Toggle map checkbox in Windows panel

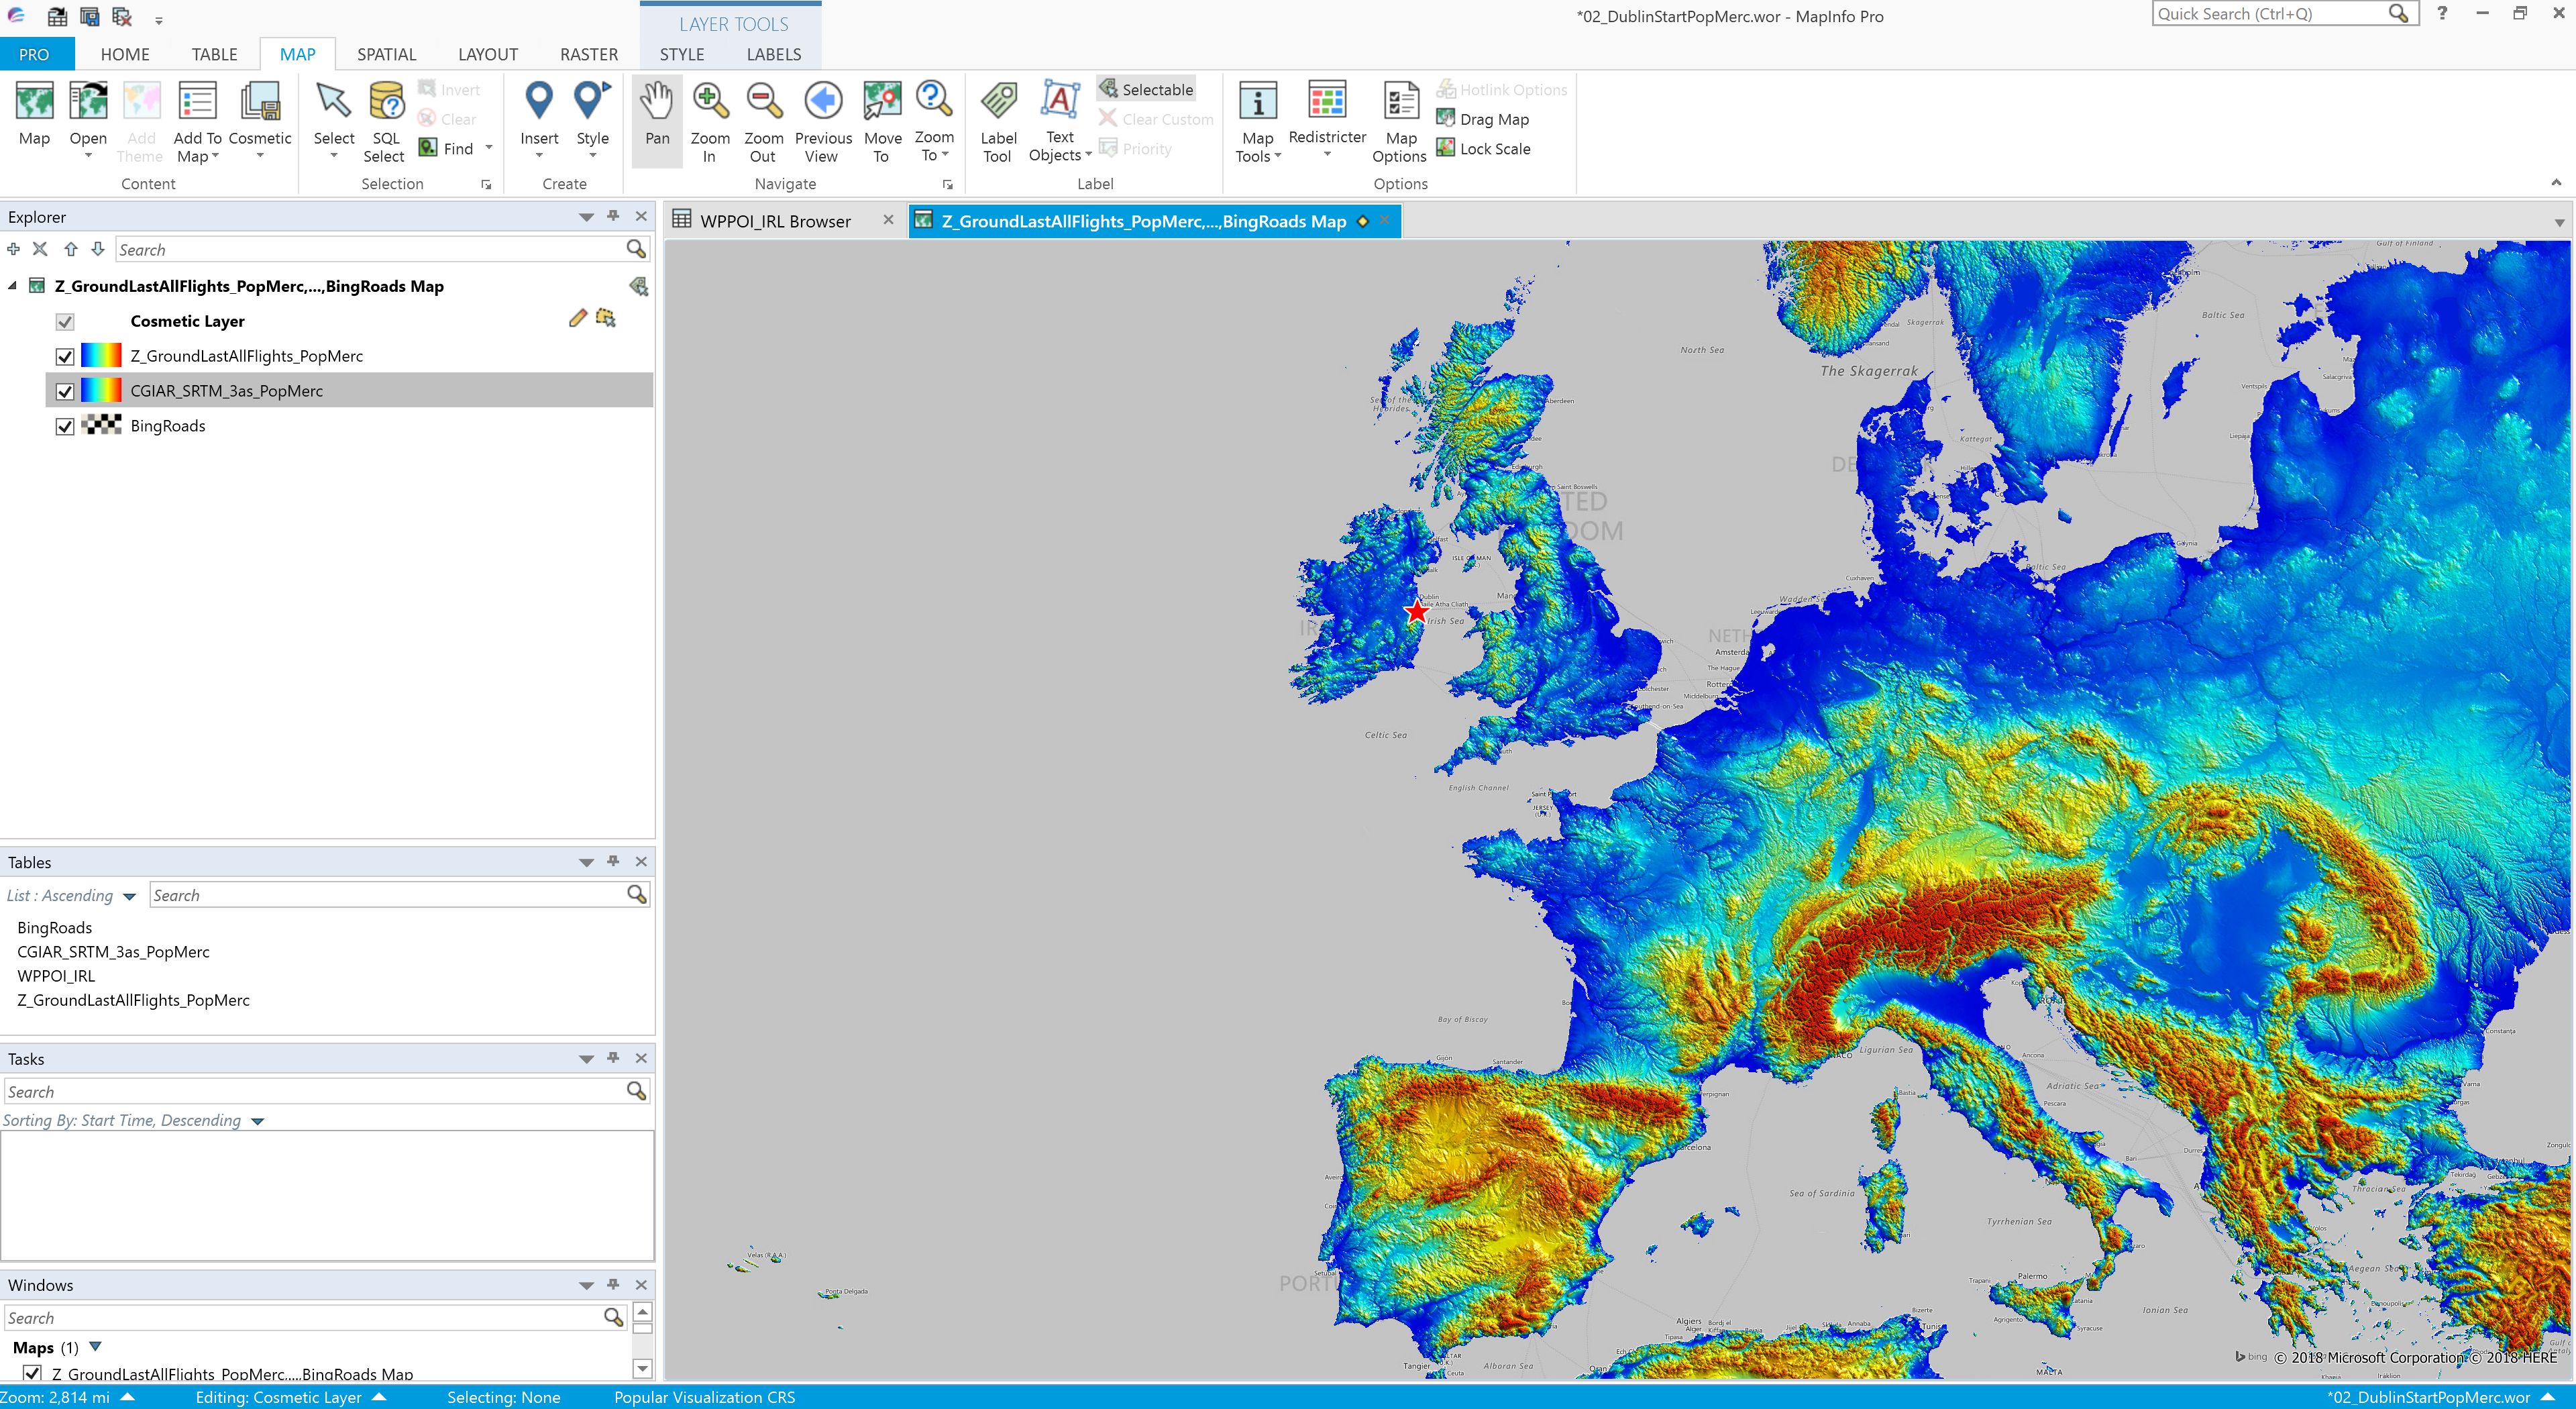(32, 1374)
